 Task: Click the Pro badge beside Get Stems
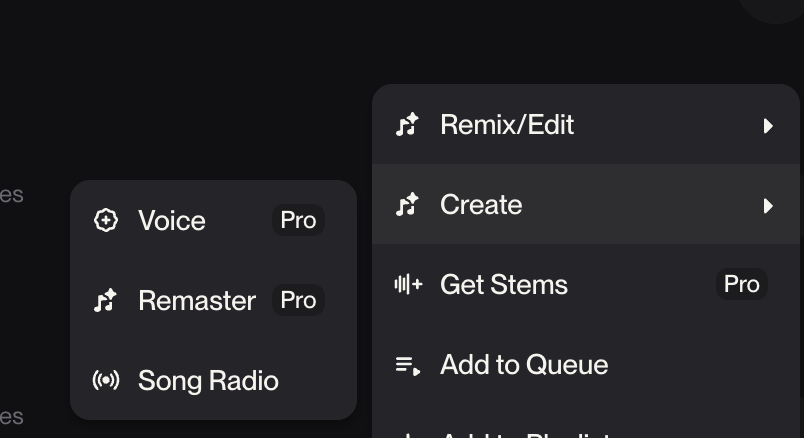[x=742, y=285]
